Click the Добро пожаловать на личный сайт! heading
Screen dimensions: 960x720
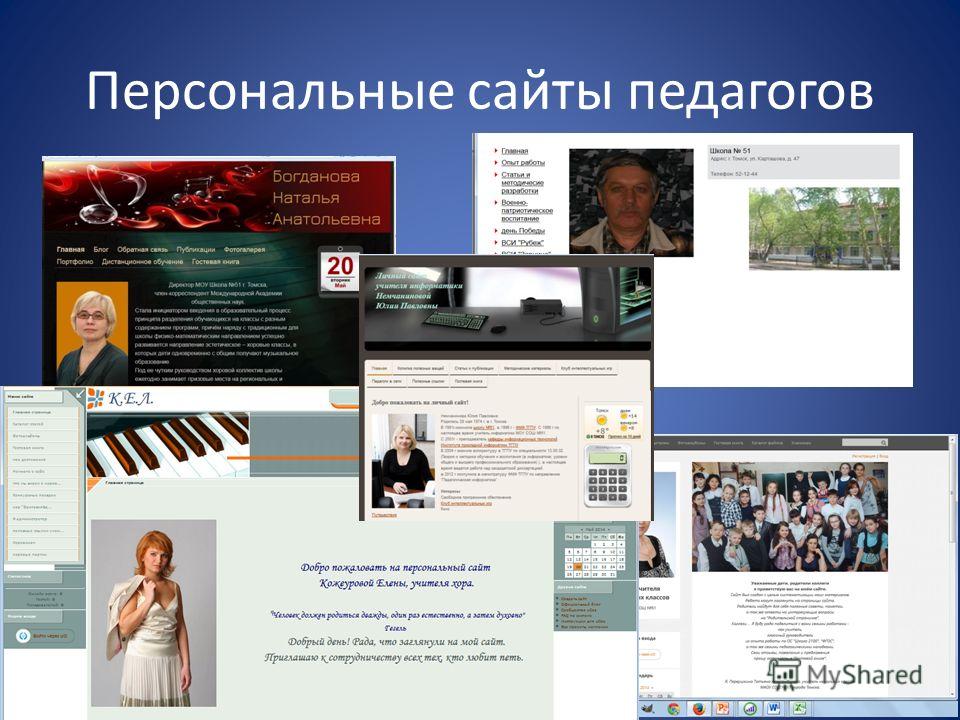[x=420, y=402]
